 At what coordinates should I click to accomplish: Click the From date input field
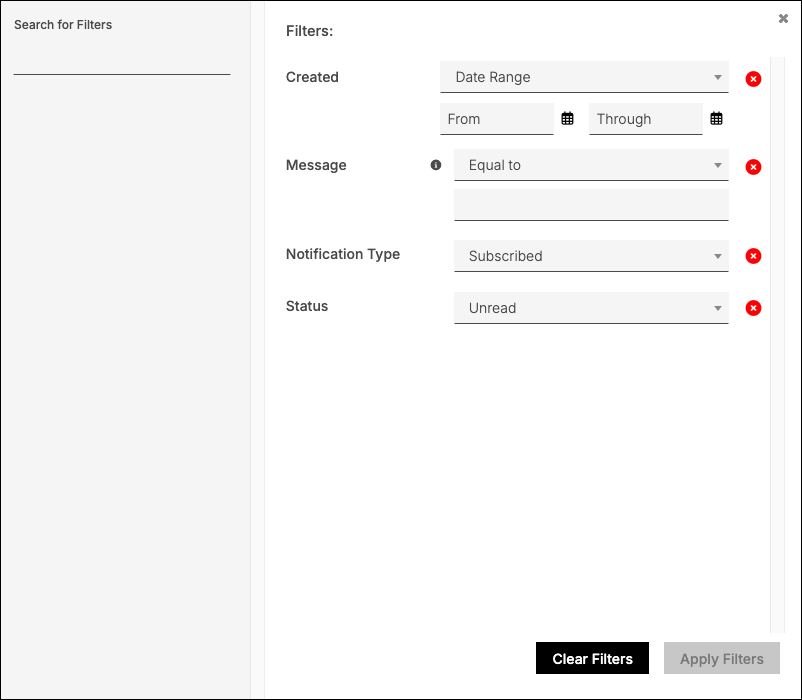click(x=497, y=119)
